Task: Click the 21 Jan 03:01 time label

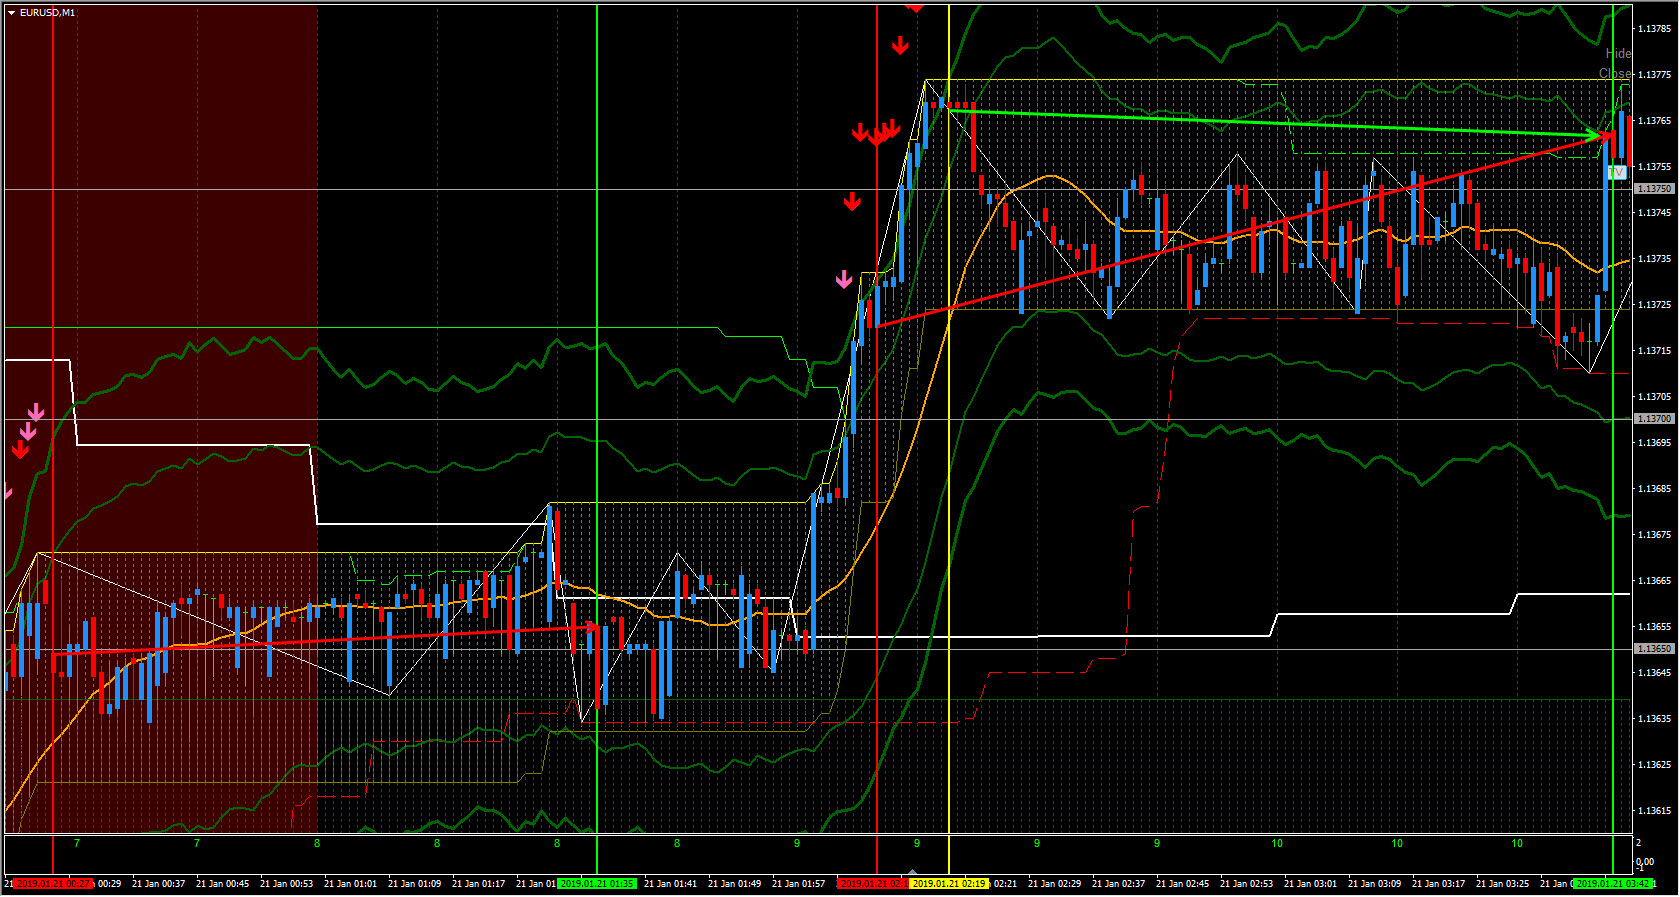Action: click(x=1310, y=884)
